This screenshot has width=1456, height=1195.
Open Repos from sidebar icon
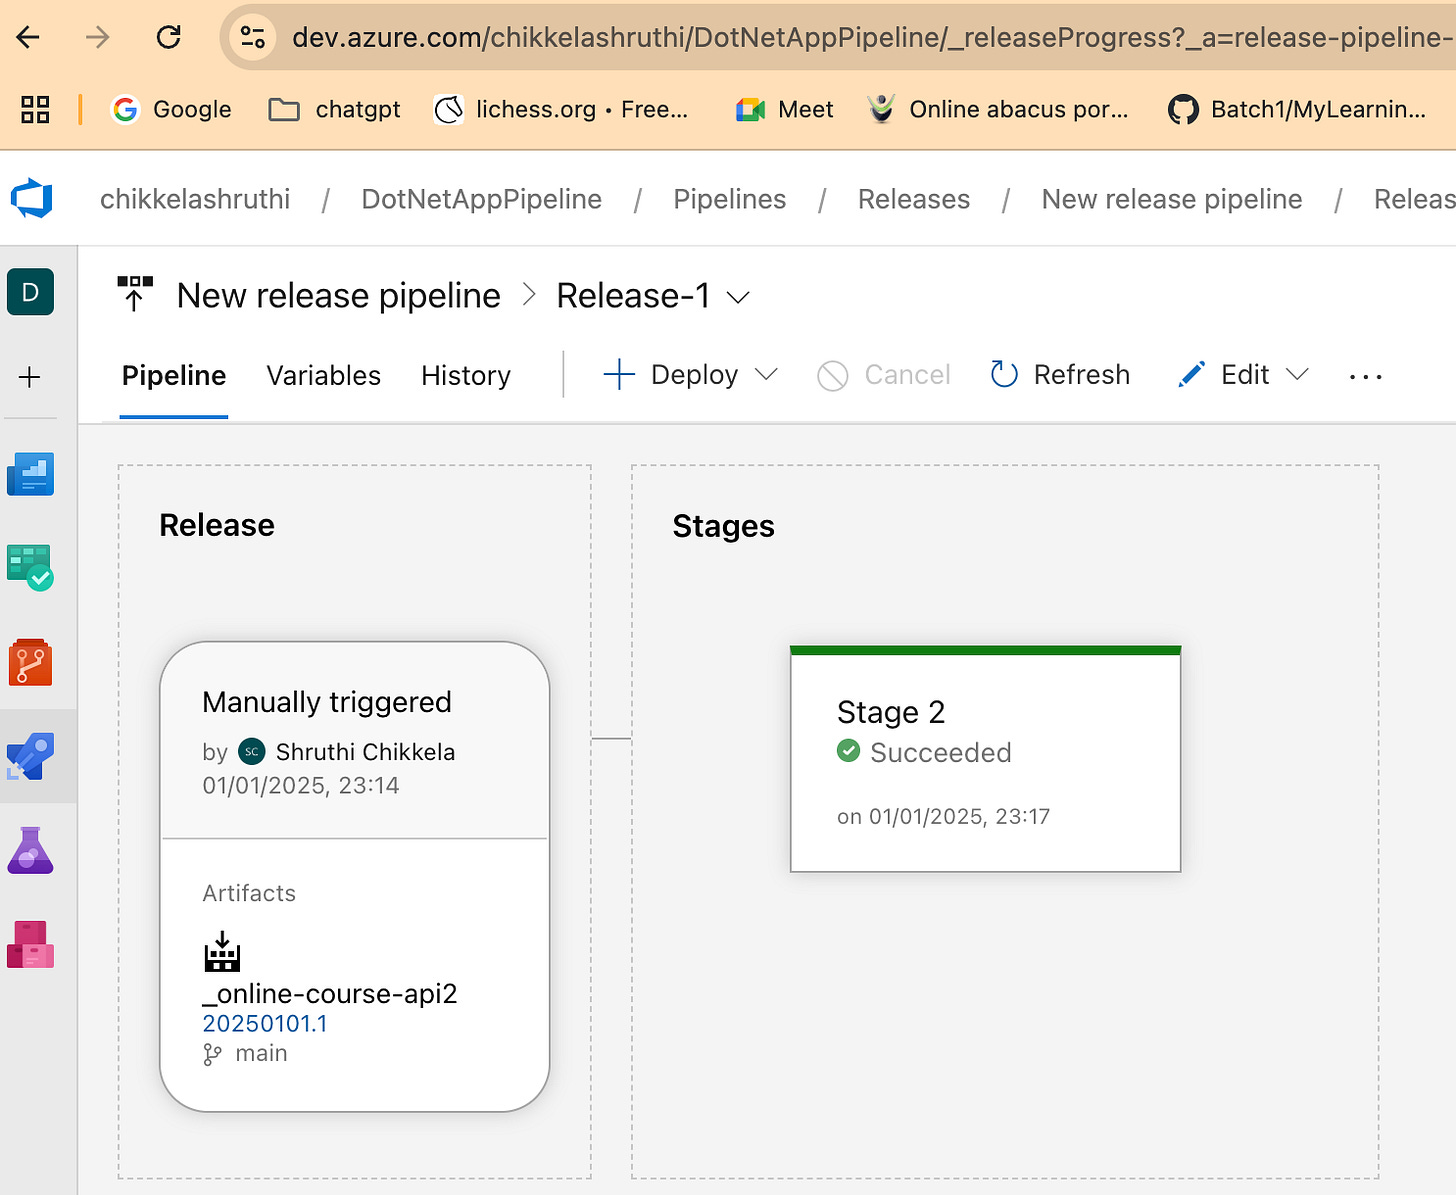(30, 662)
